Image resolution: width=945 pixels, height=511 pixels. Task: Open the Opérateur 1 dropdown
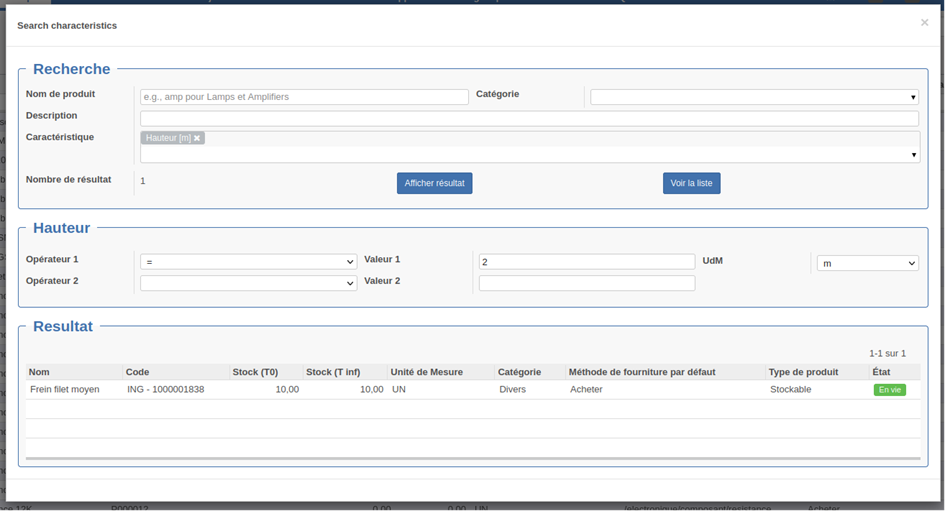(248, 262)
